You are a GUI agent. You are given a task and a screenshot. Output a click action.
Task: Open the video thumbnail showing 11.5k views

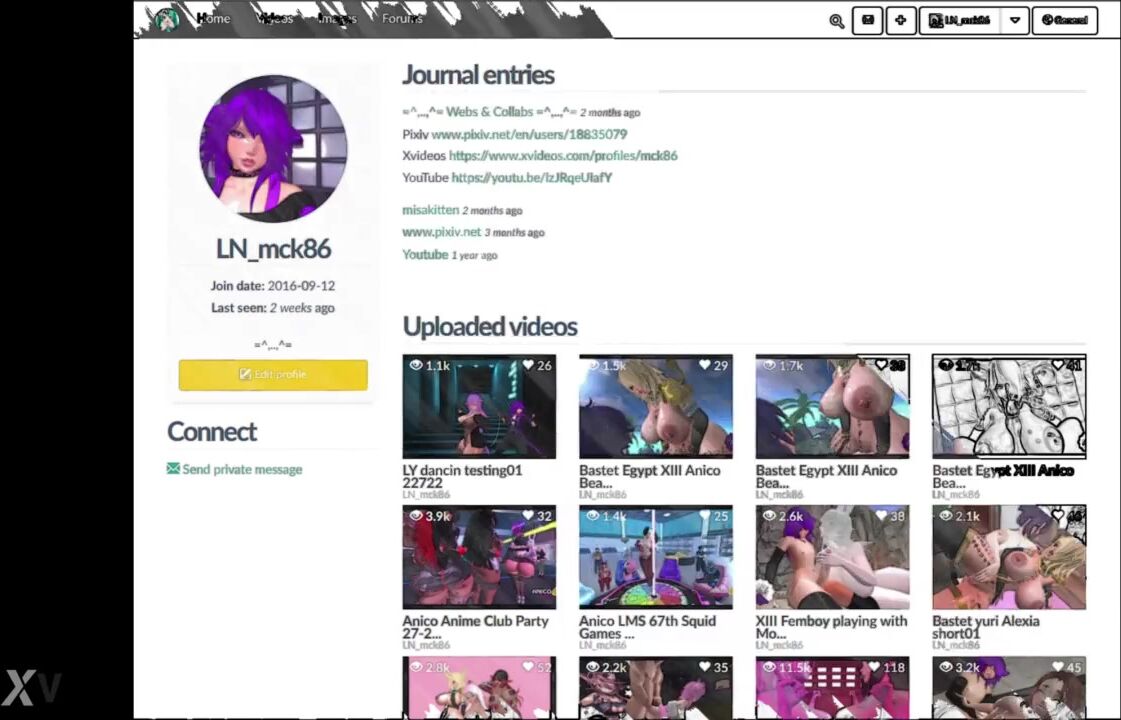tap(832, 687)
